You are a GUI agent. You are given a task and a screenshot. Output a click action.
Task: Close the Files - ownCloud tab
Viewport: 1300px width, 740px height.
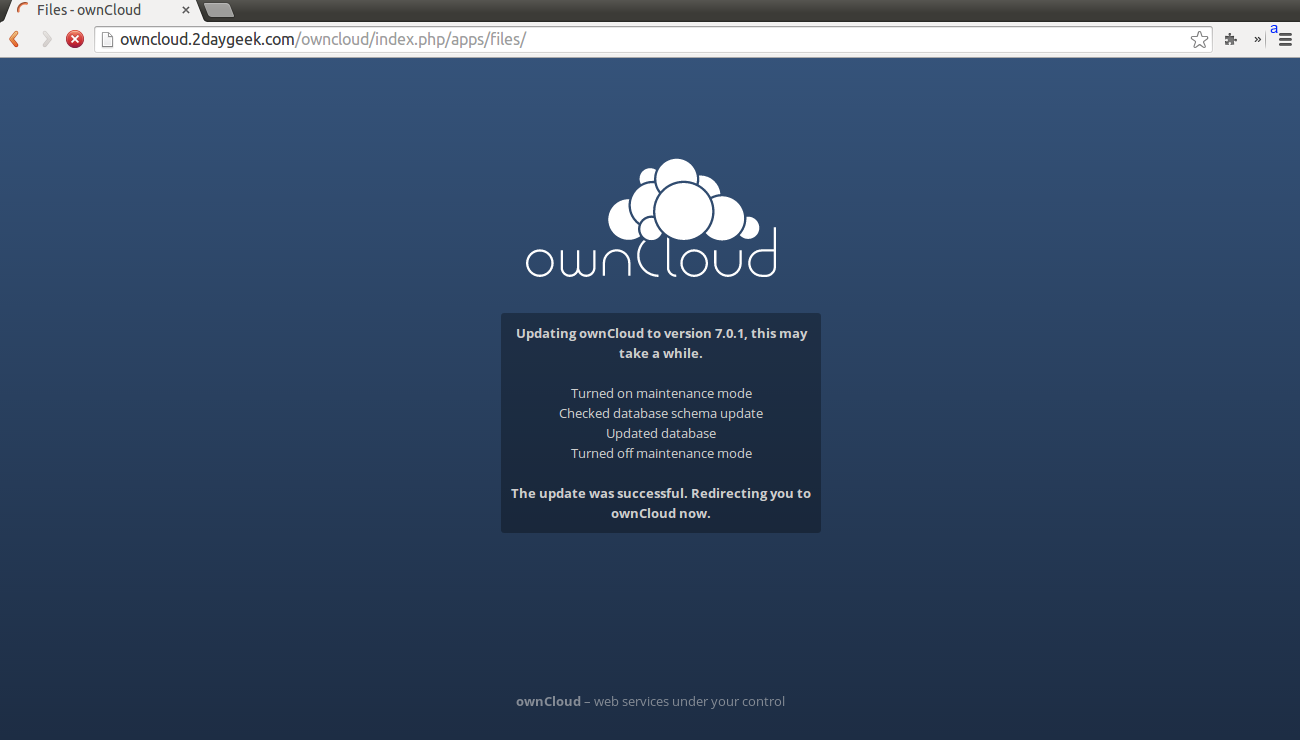tap(186, 10)
